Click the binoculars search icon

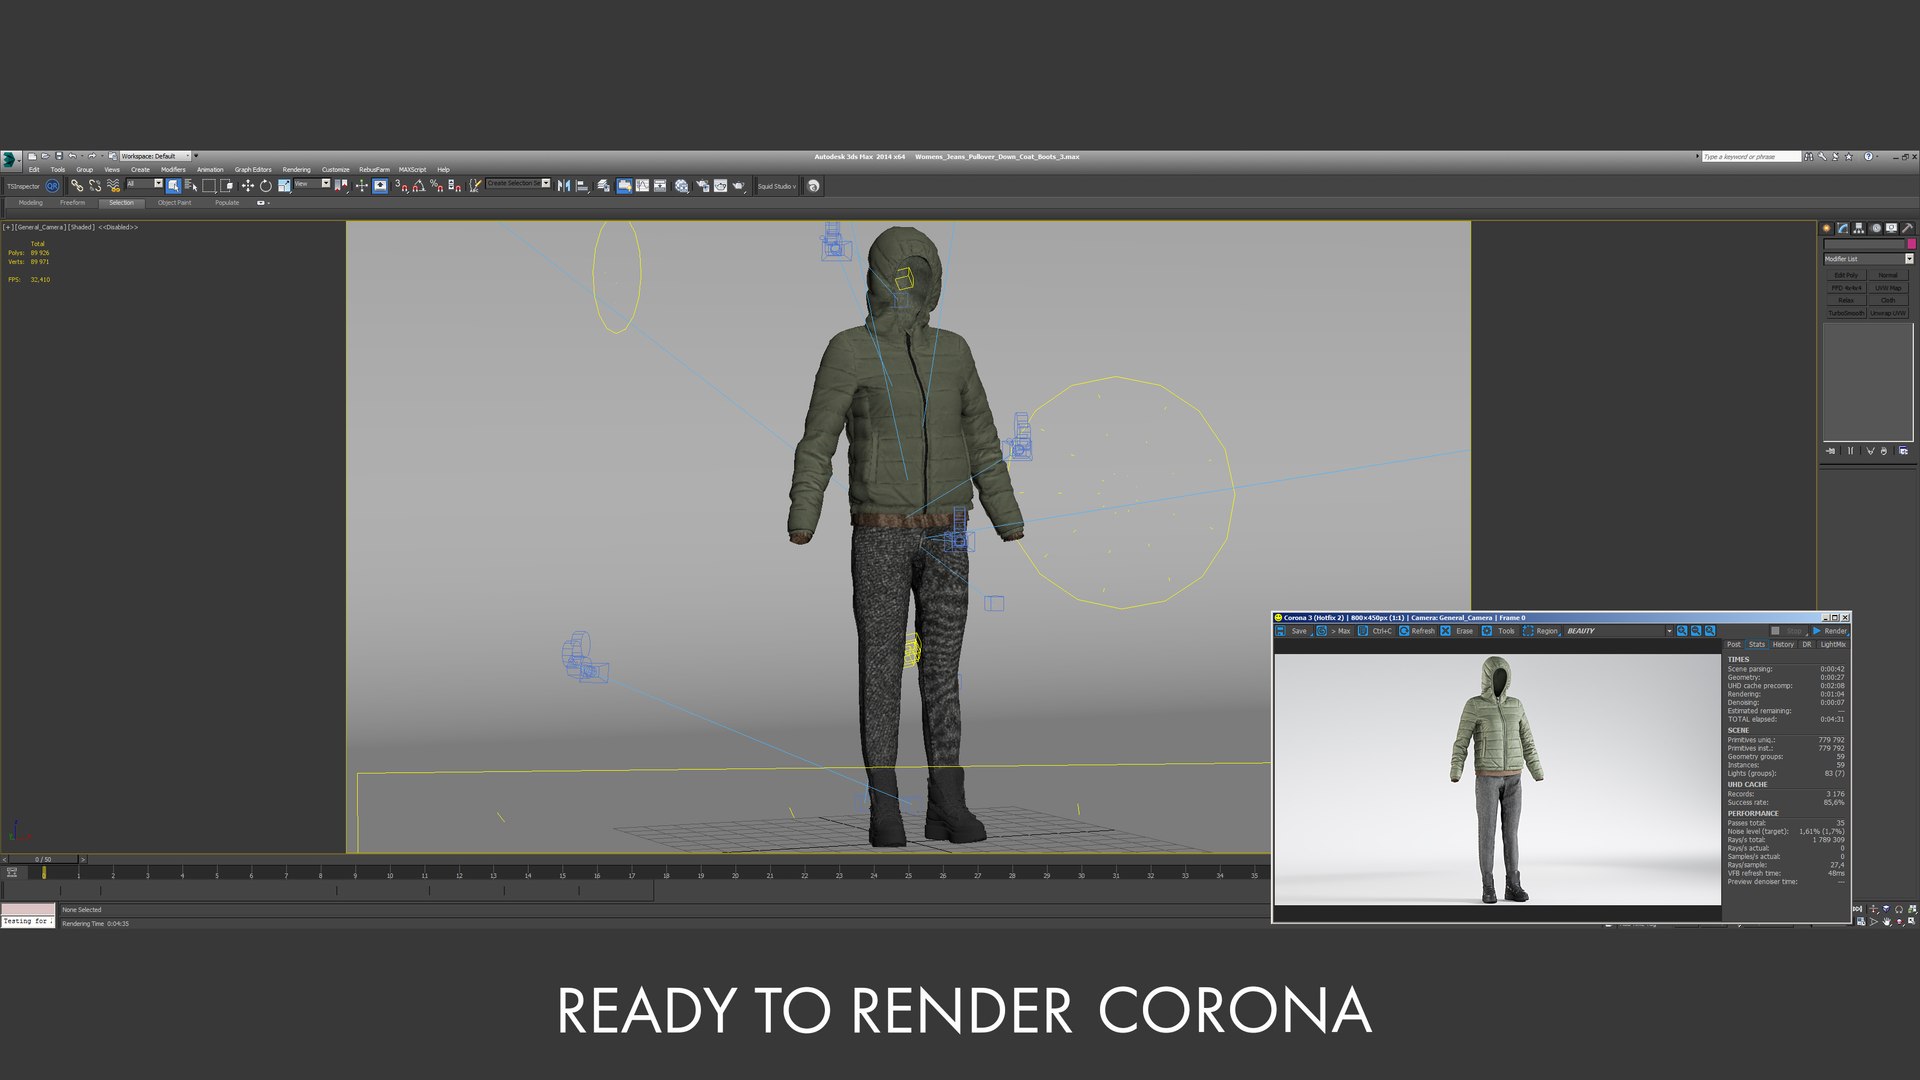click(1808, 157)
